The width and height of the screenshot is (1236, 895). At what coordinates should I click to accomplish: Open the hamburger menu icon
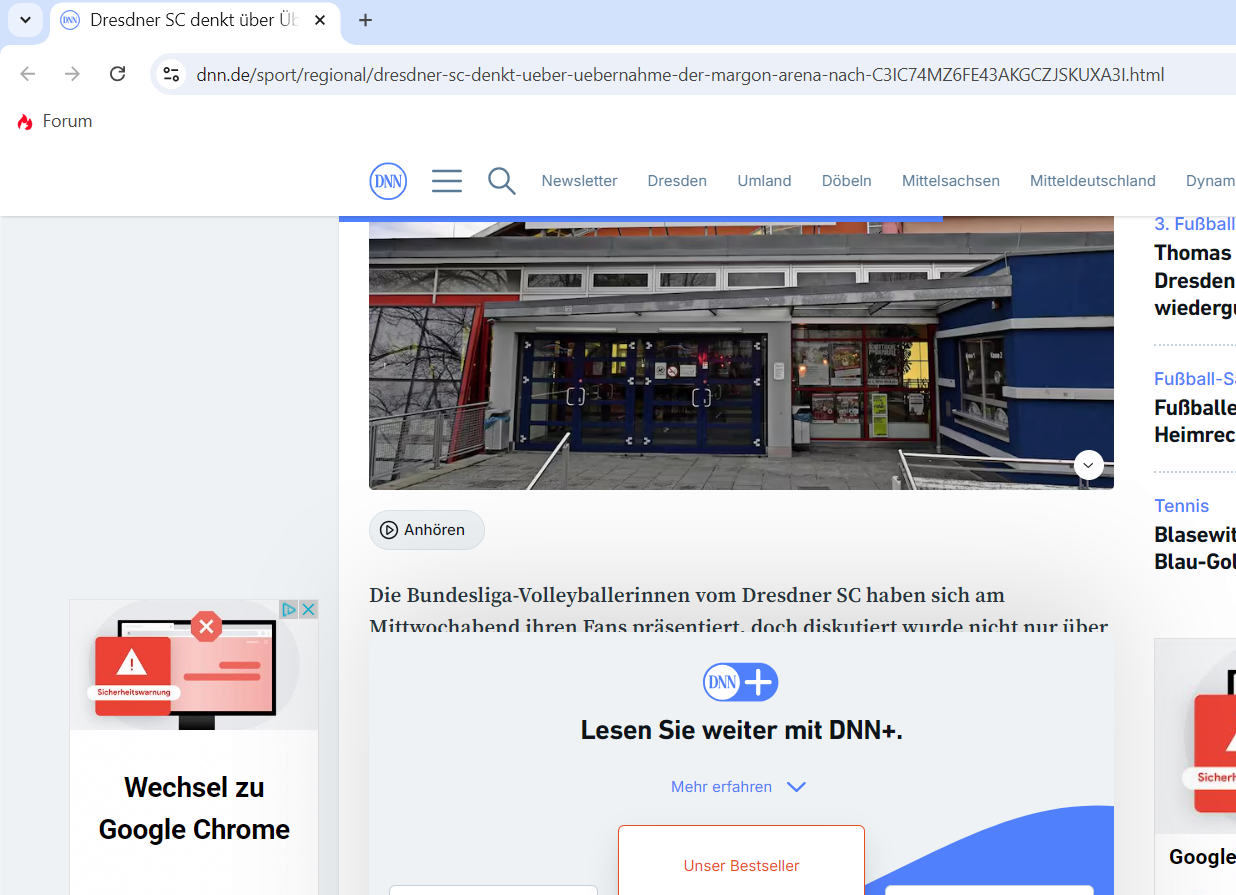tap(447, 181)
